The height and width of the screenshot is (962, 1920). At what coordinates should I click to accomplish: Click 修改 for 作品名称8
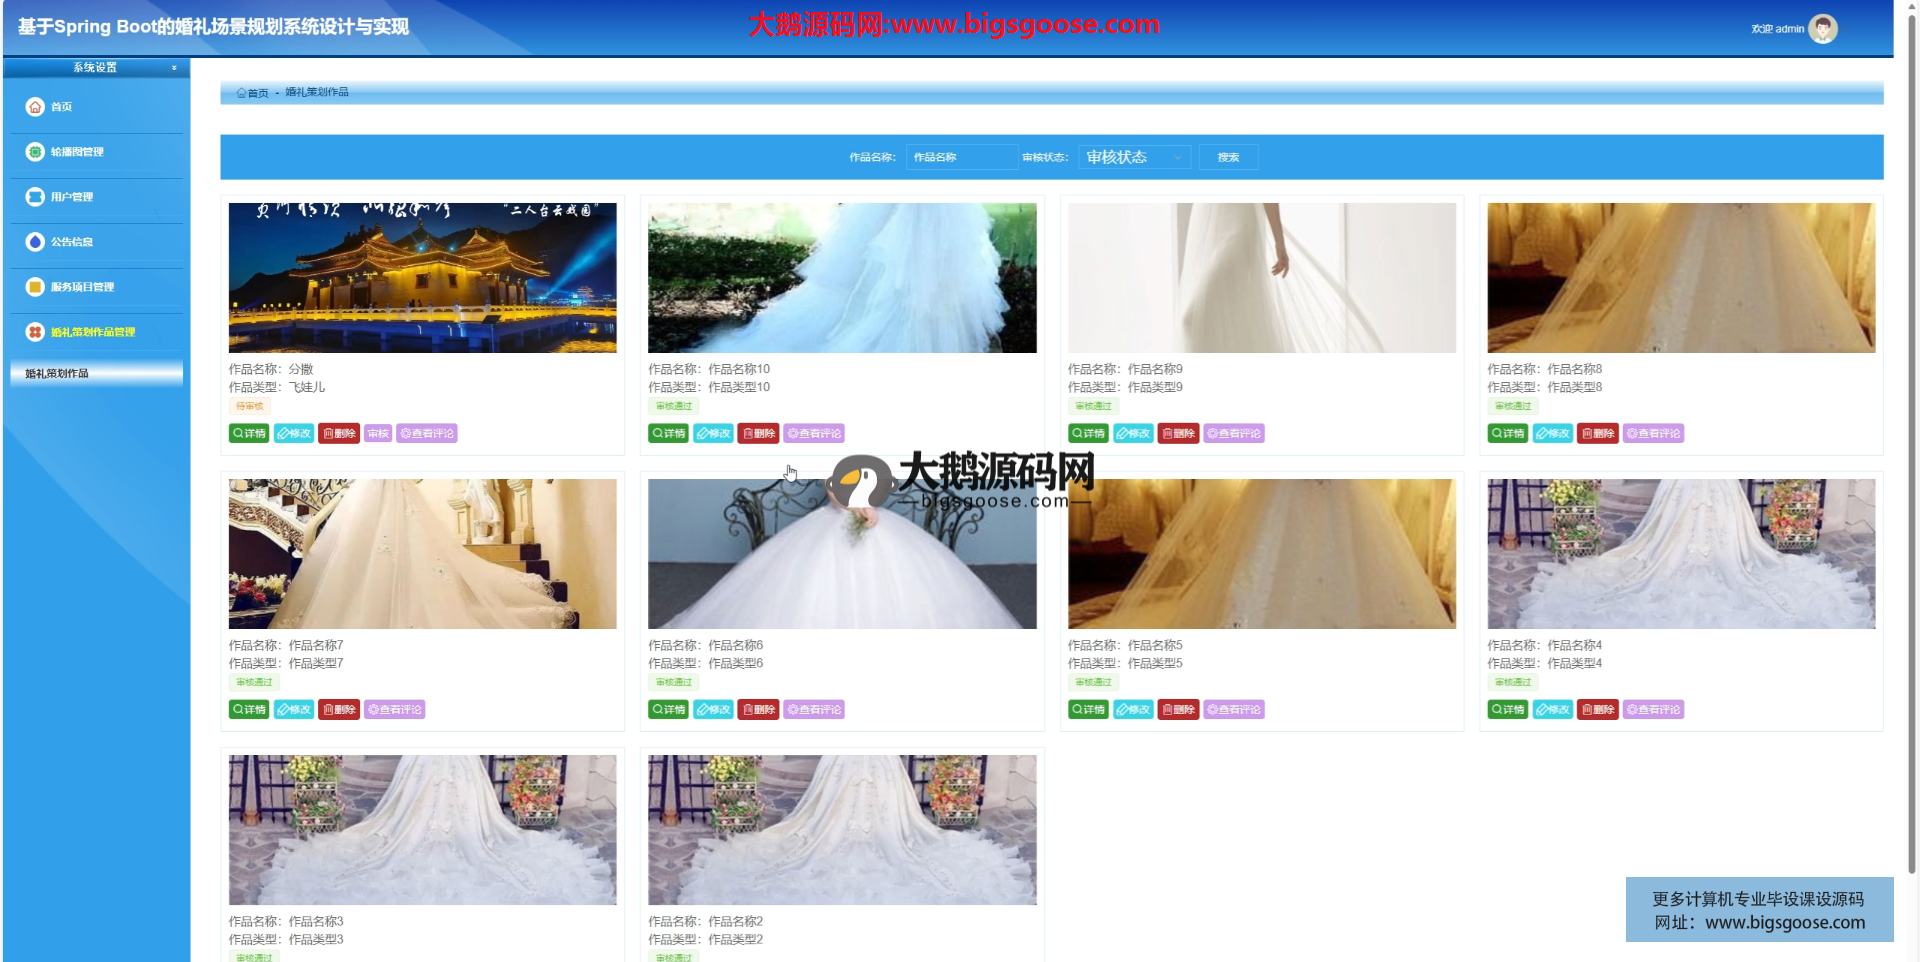click(1552, 434)
